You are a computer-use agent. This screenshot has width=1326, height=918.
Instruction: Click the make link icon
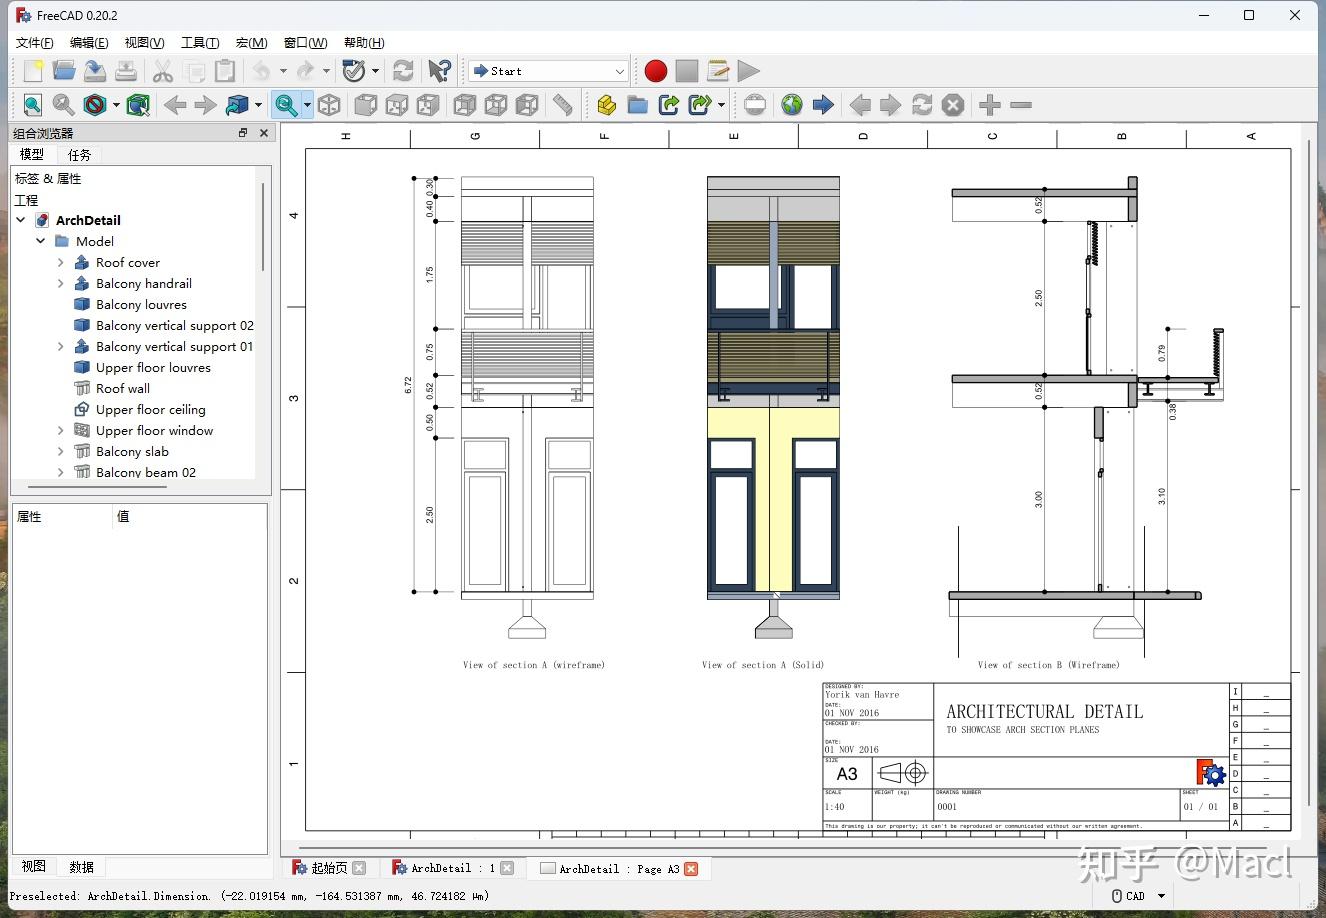(x=668, y=105)
